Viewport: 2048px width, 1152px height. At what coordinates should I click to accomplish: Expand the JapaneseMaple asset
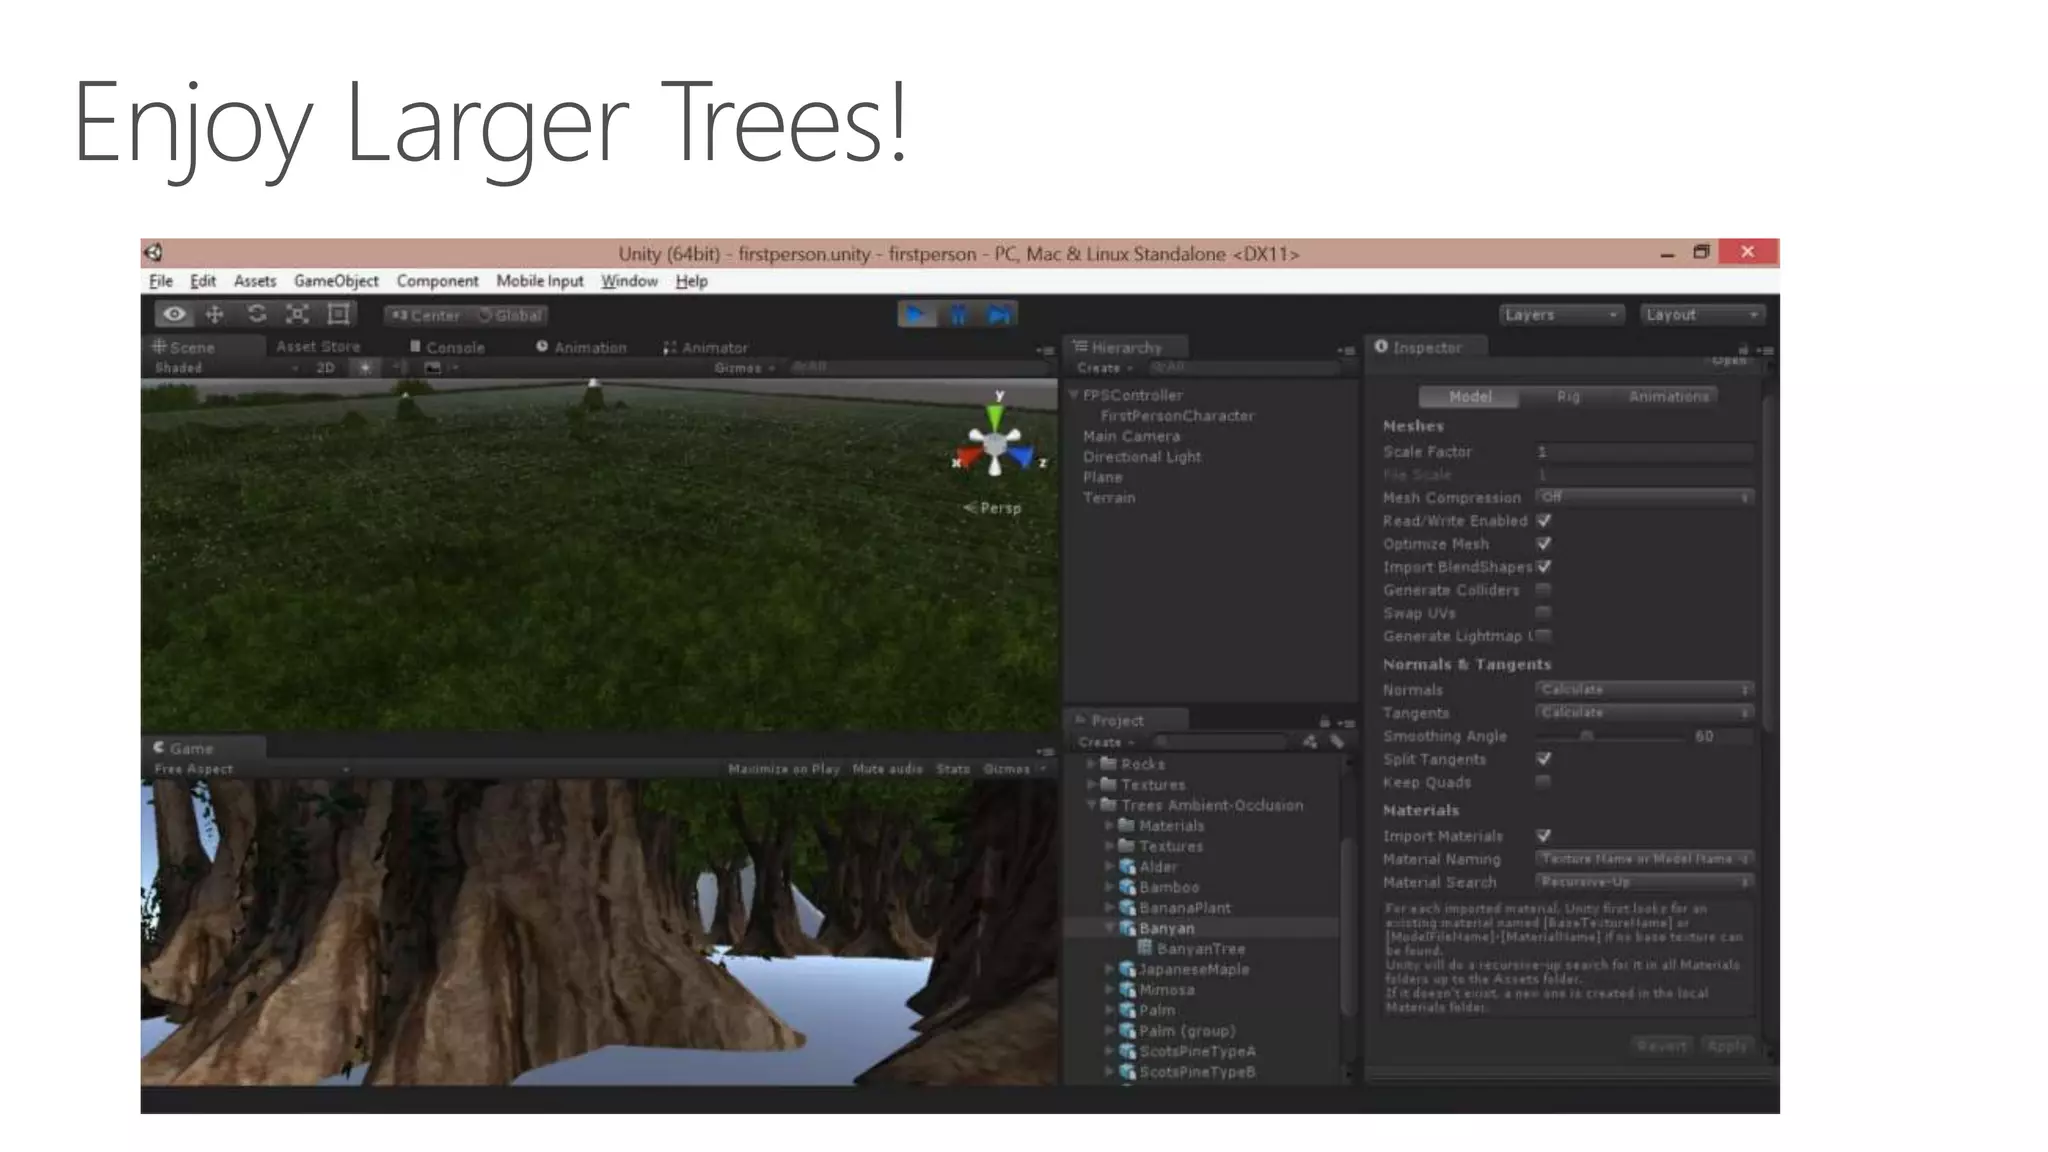1109,969
